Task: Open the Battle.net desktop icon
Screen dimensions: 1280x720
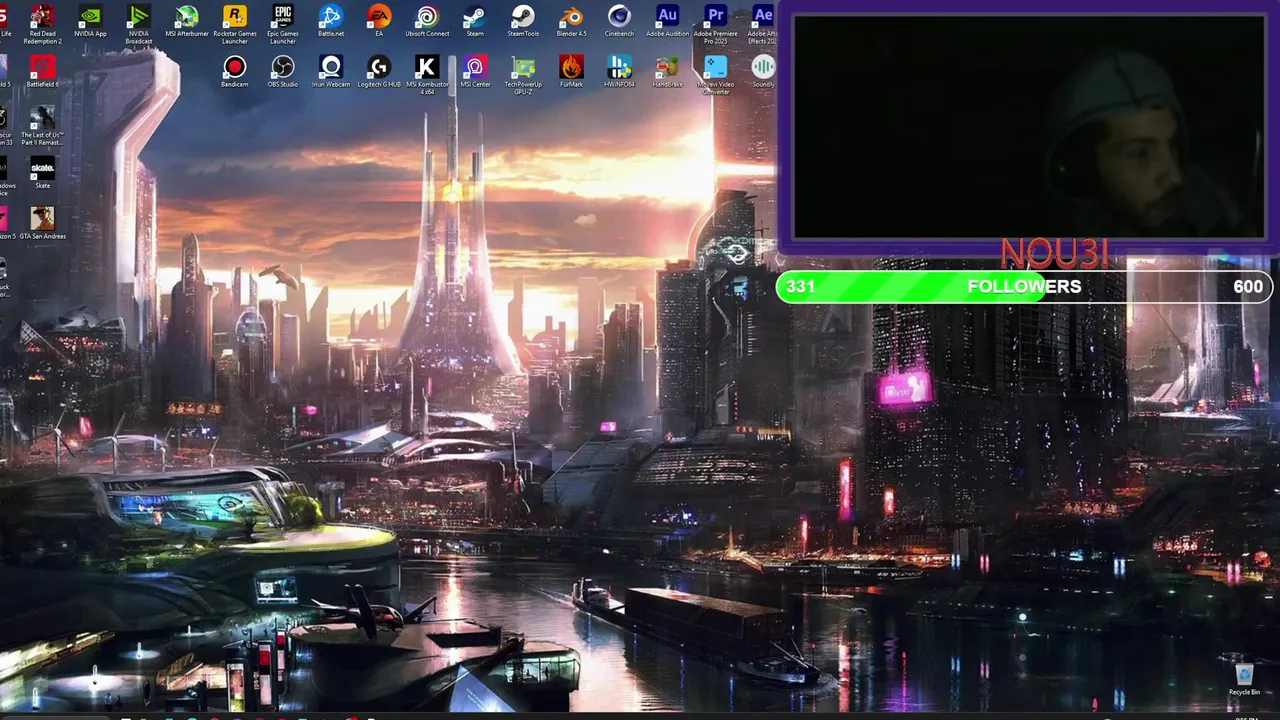Action: point(331,22)
